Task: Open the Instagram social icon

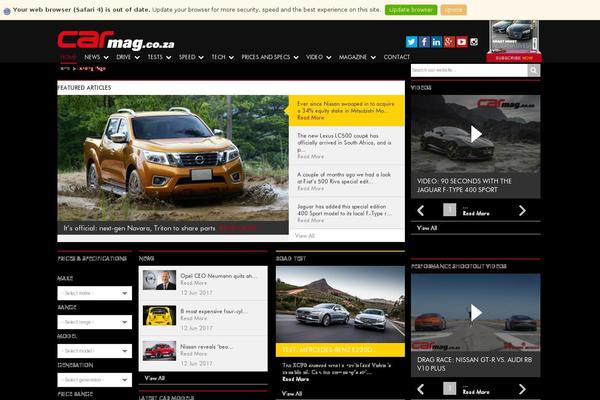Action: tap(474, 42)
